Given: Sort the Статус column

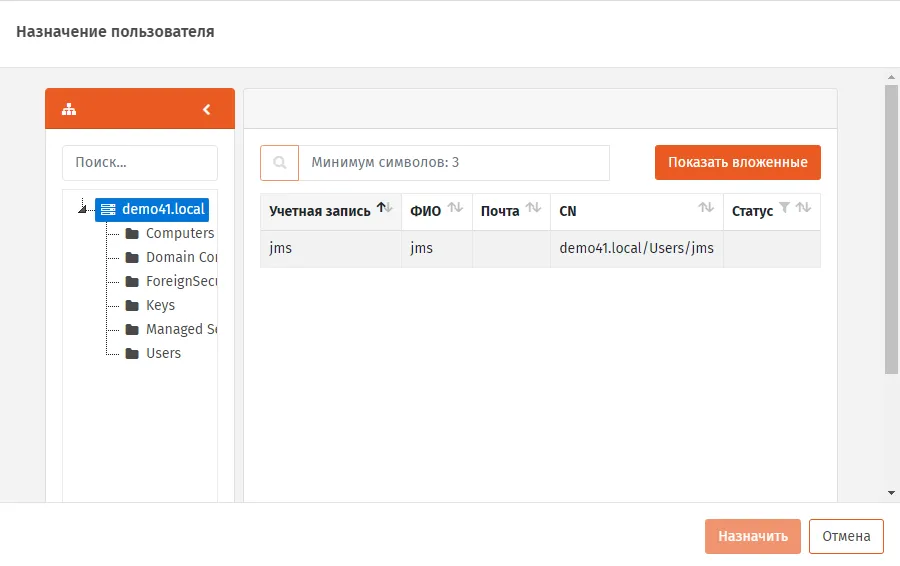Looking at the screenshot, I should pyautogui.click(x=803, y=207).
